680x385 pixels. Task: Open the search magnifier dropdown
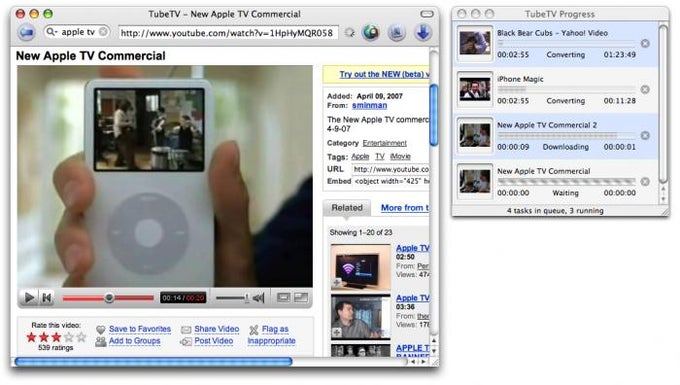click(x=52, y=32)
